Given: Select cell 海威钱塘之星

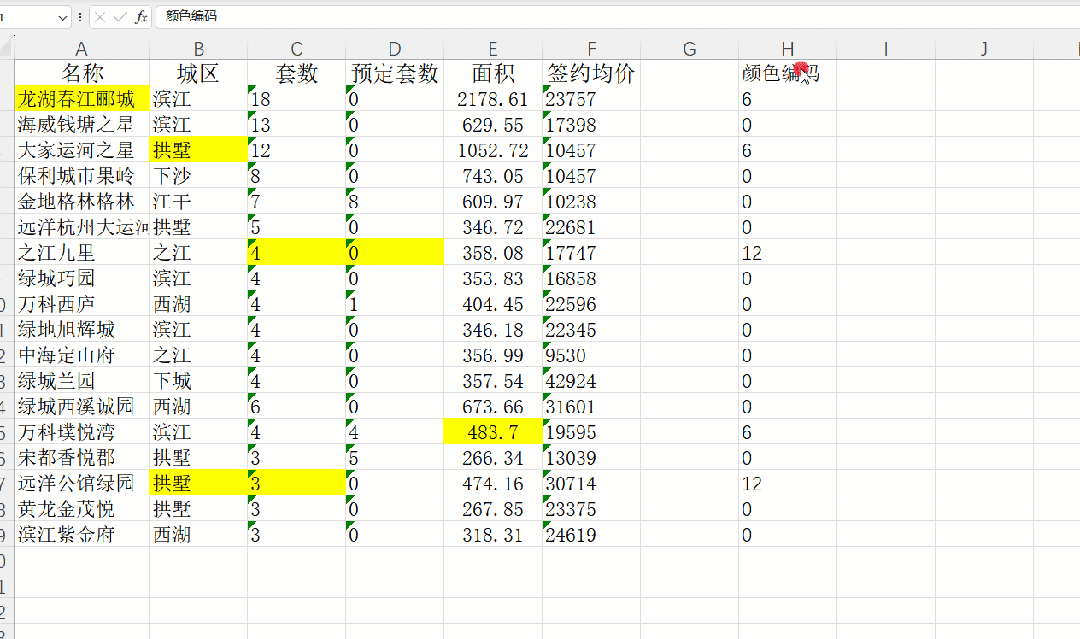Looking at the screenshot, I should click(82, 125).
